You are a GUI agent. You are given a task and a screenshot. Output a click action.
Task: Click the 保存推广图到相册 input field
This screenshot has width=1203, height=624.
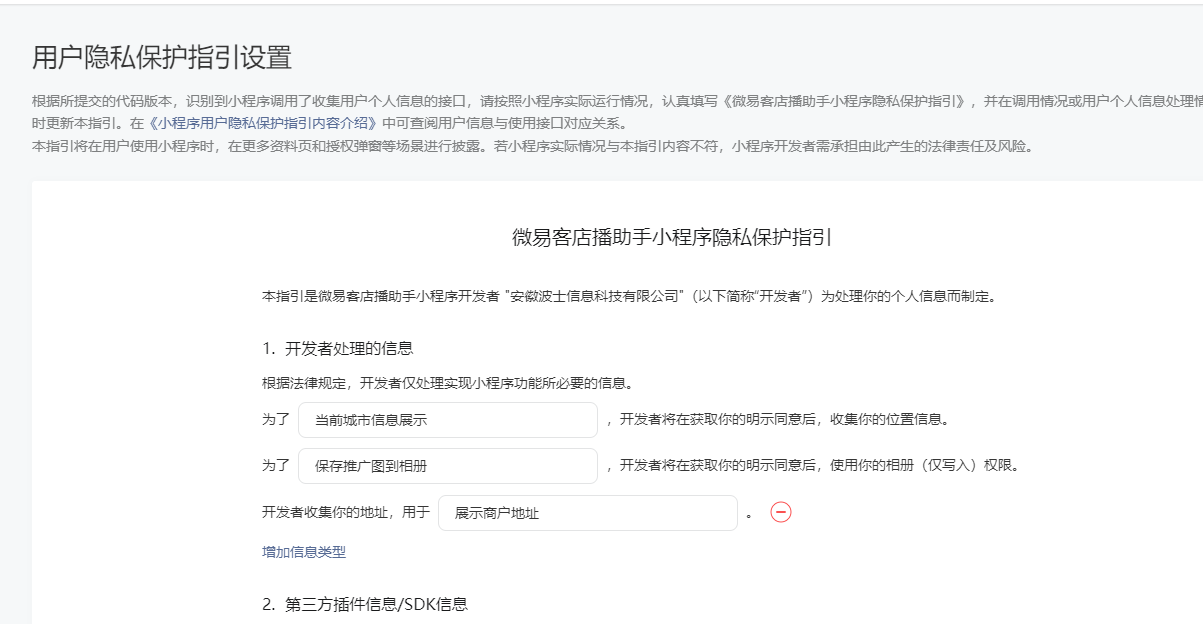click(x=448, y=466)
